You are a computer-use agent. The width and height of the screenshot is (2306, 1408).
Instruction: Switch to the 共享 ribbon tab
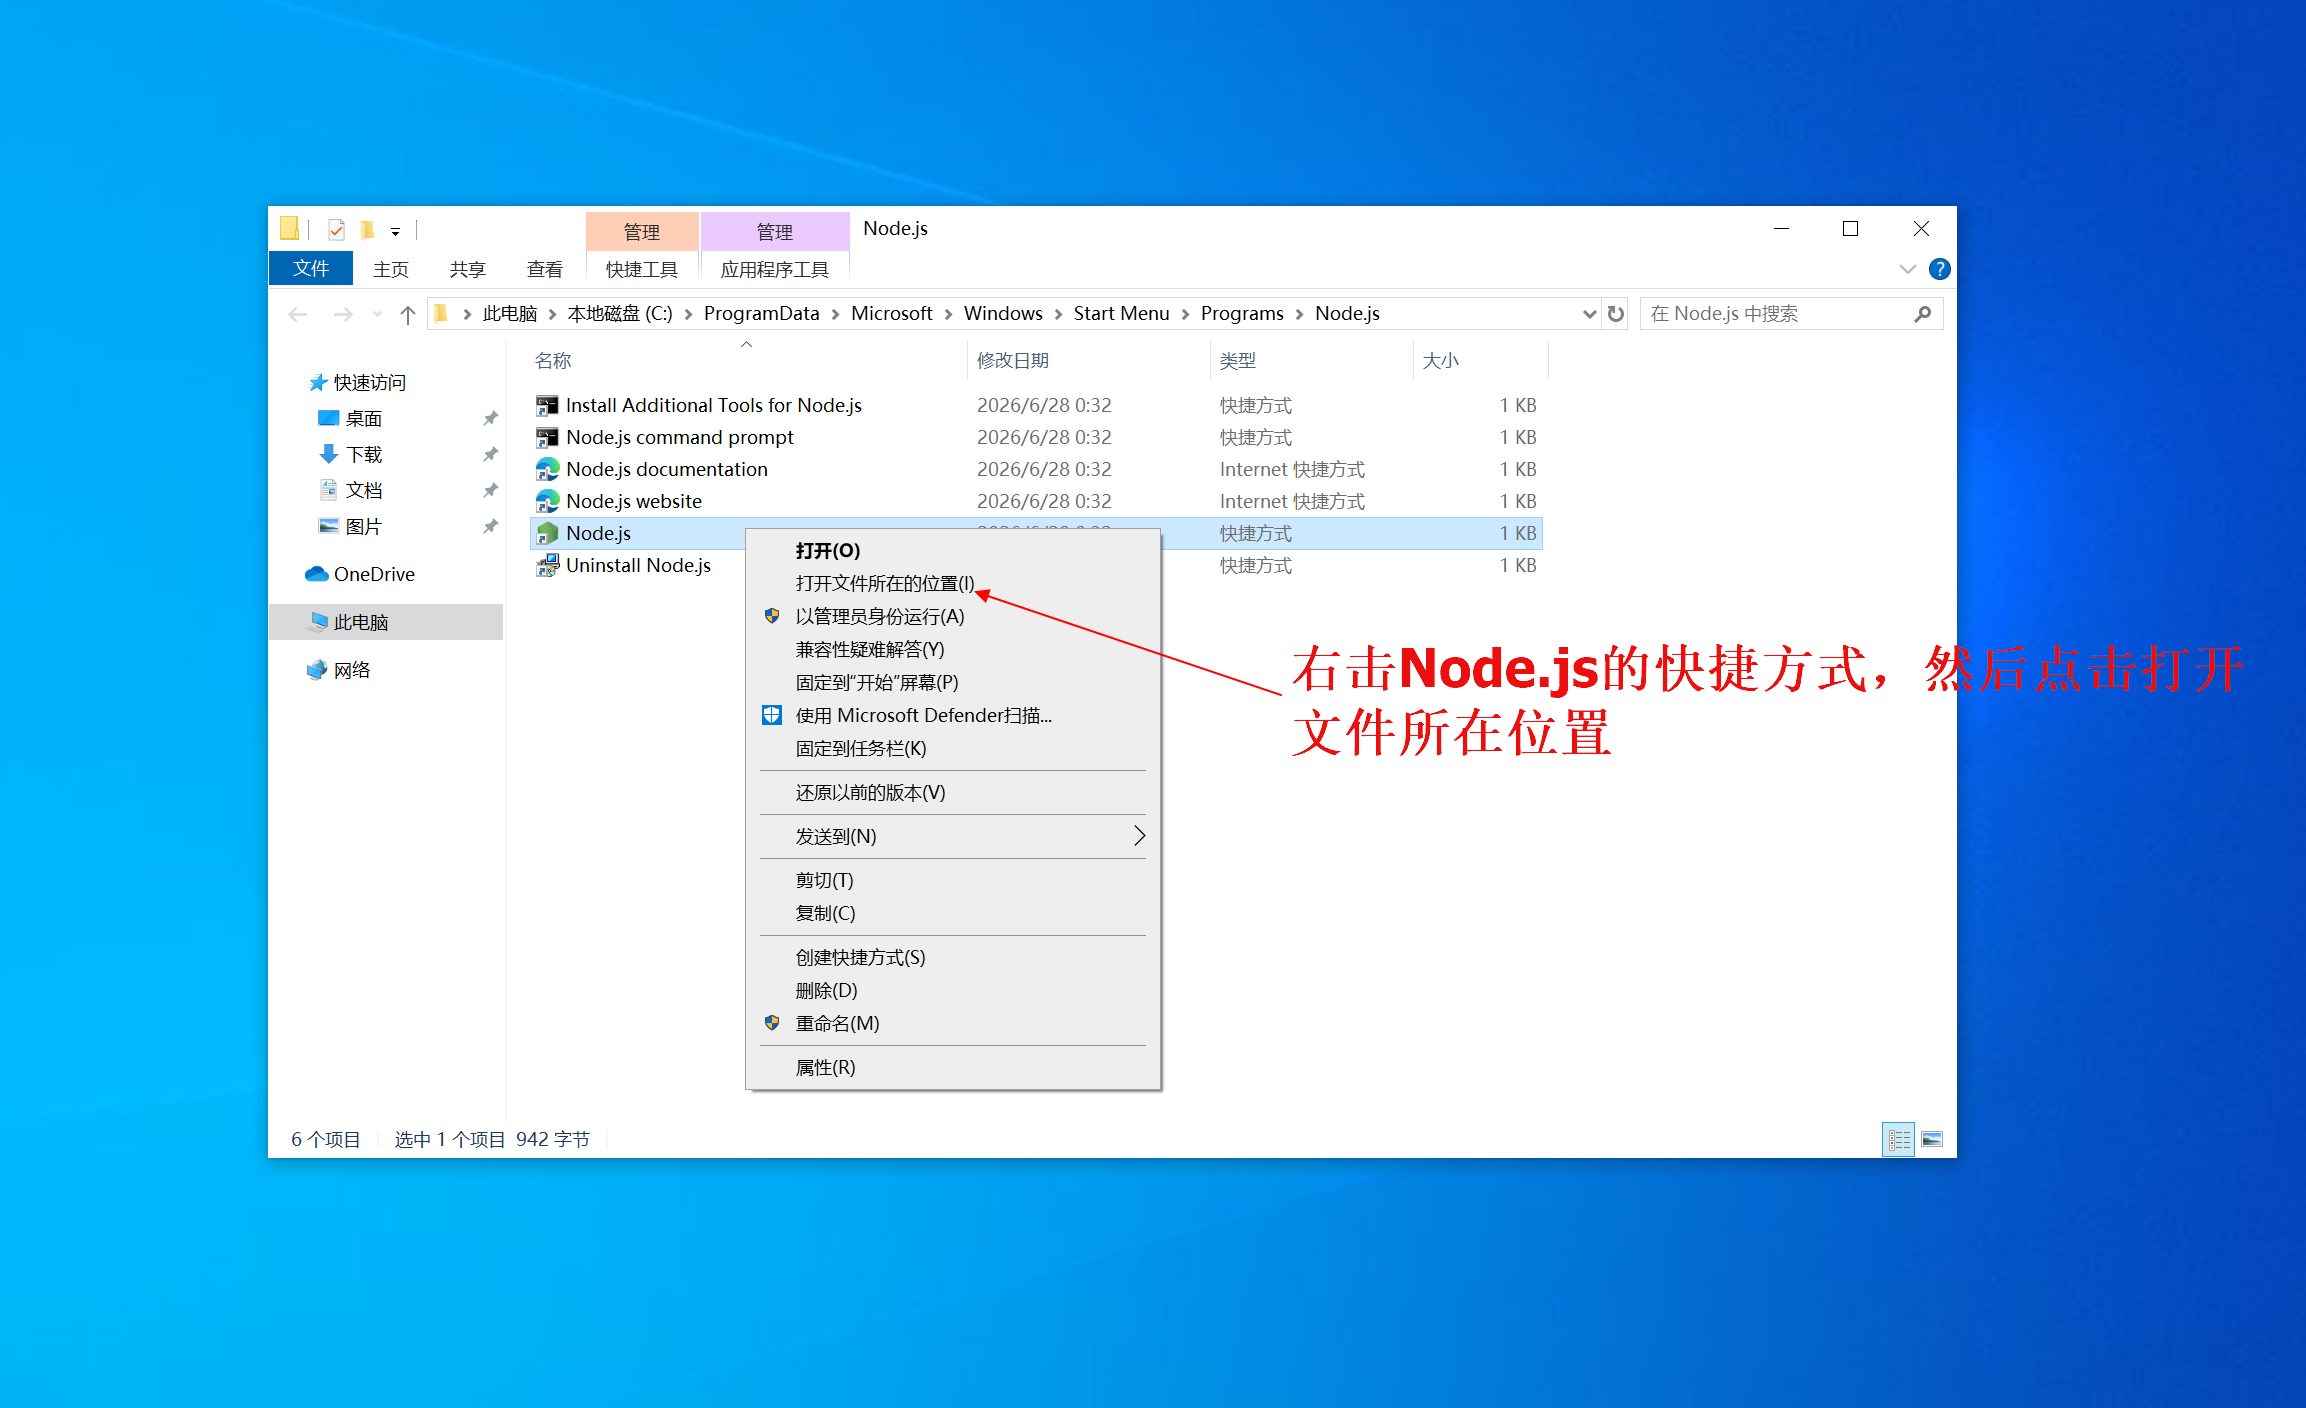[x=467, y=269]
